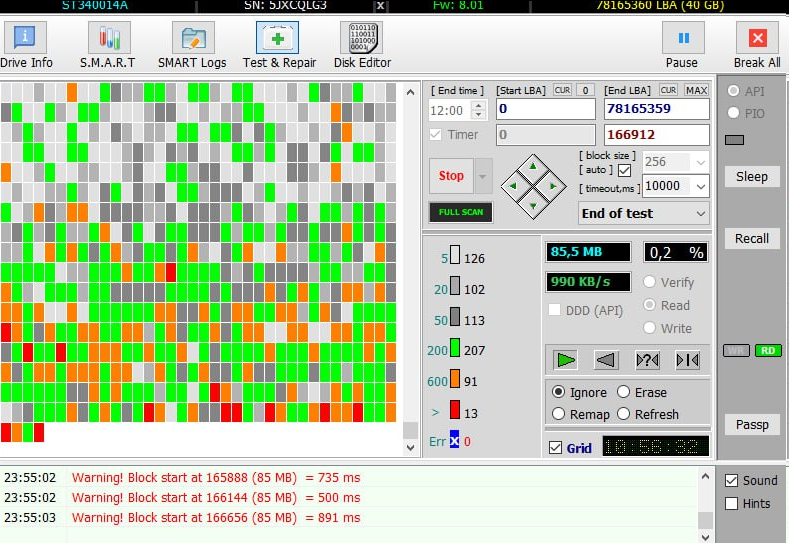Click the RD indicator button

tap(768, 351)
